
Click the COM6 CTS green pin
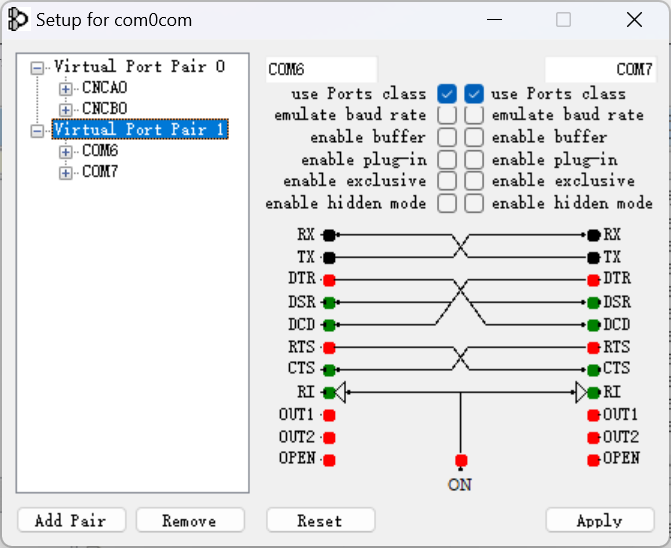pyautogui.click(x=329, y=370)
